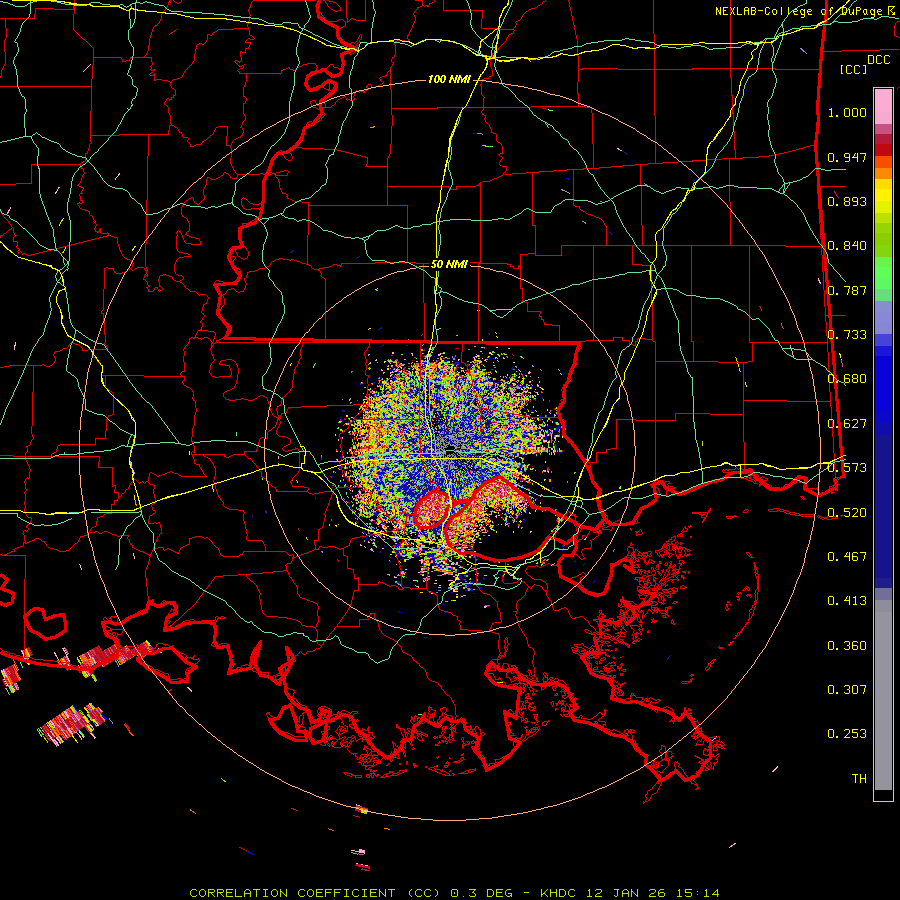Viewport: 900px width, 900px height.
Task: Click the 0.733 color scale value
Action: (x=847, y=335)
